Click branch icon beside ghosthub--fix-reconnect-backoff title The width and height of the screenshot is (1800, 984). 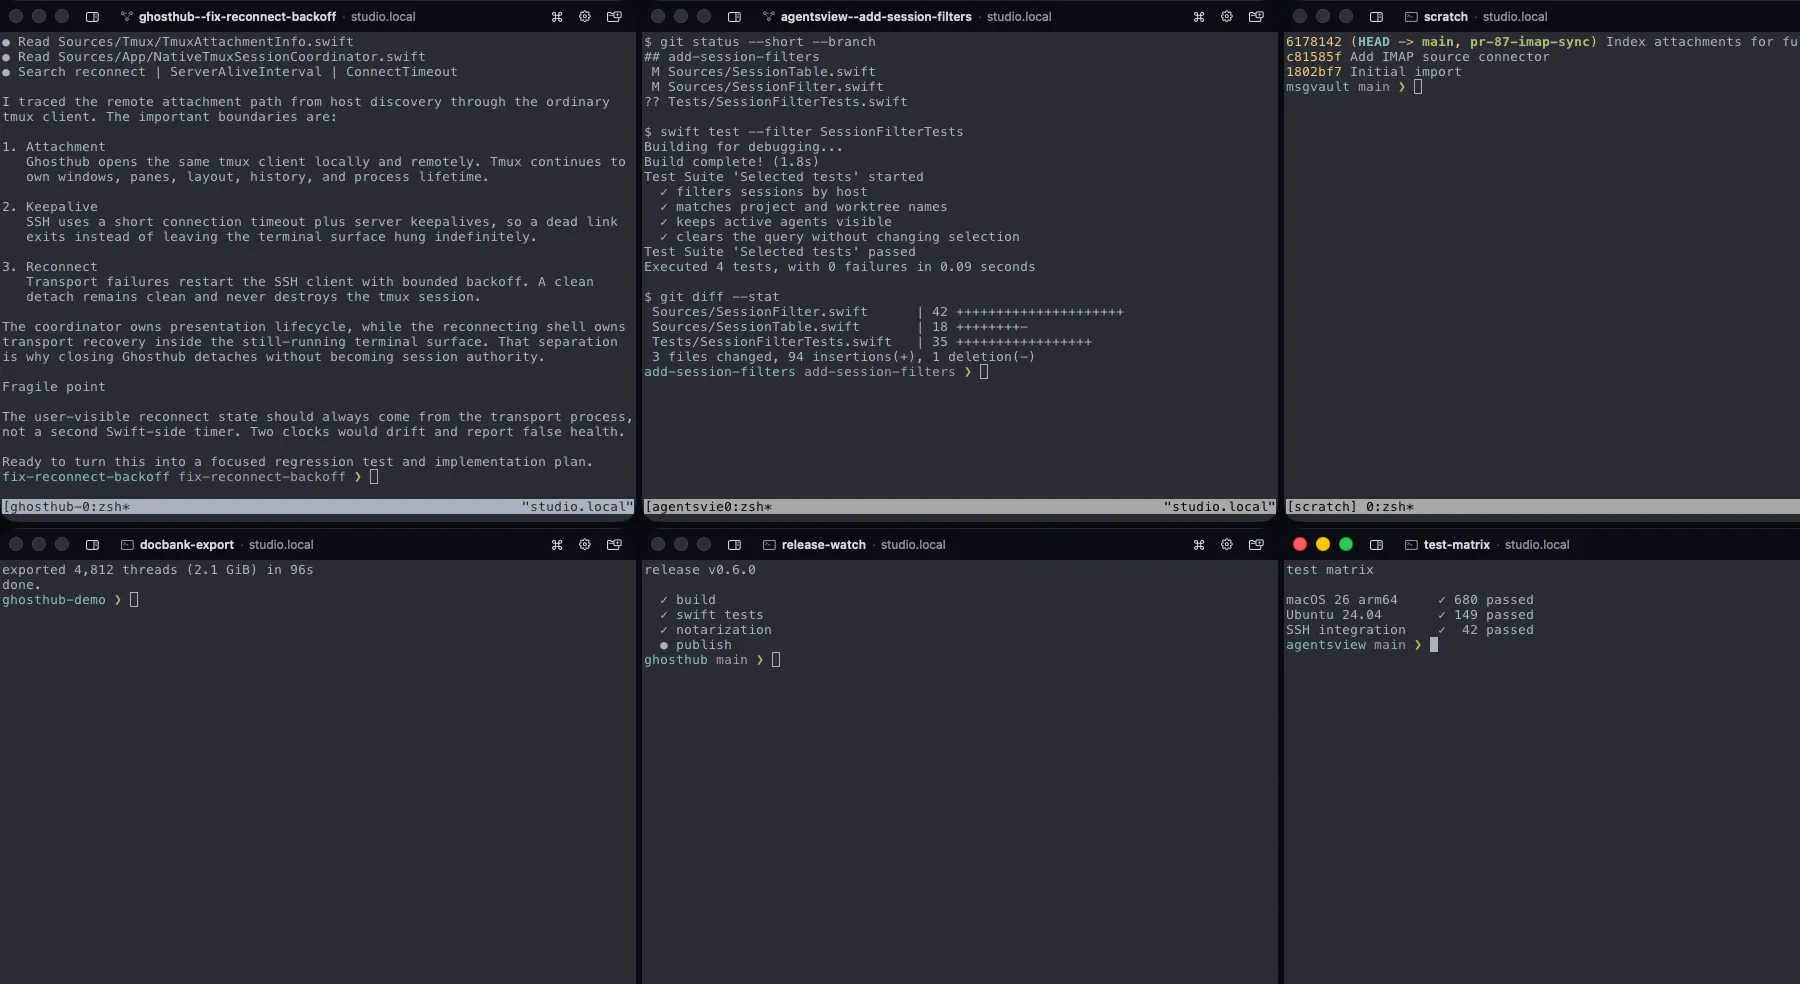coord(126,16)
